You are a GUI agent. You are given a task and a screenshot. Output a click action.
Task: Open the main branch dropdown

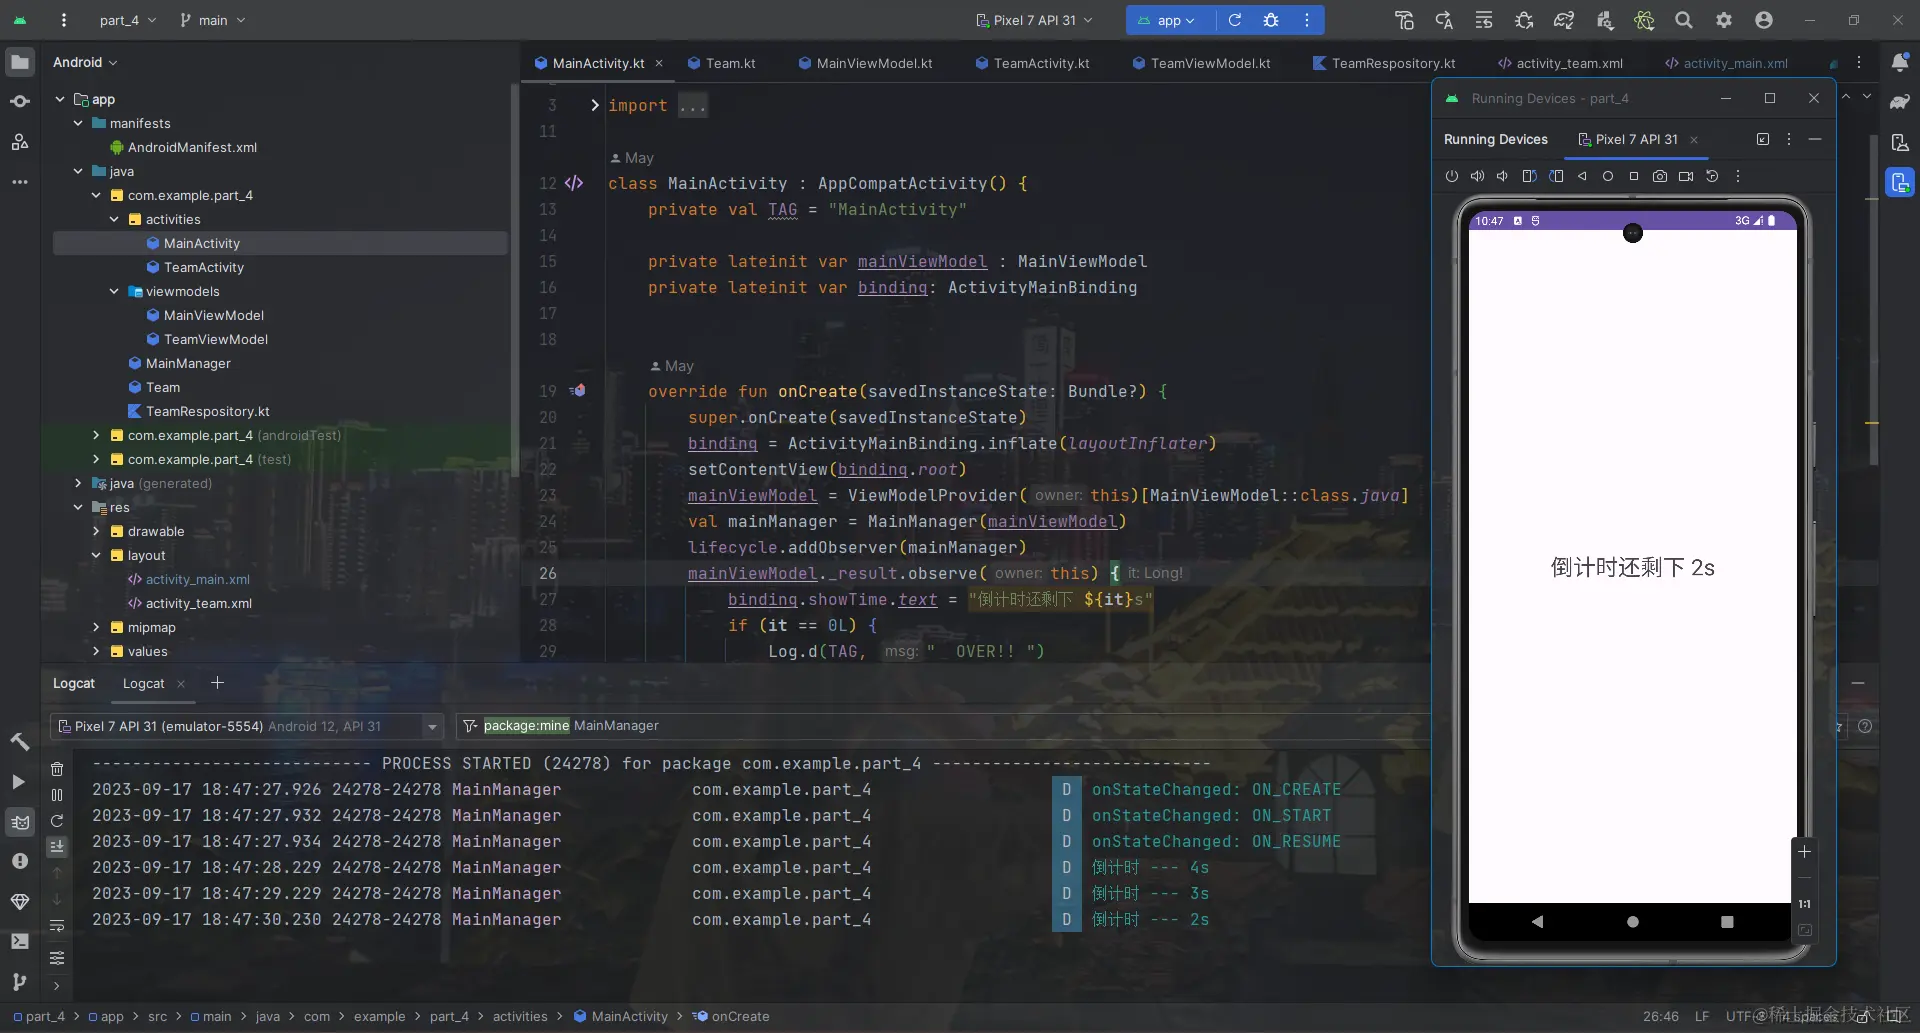coord(212,20)
